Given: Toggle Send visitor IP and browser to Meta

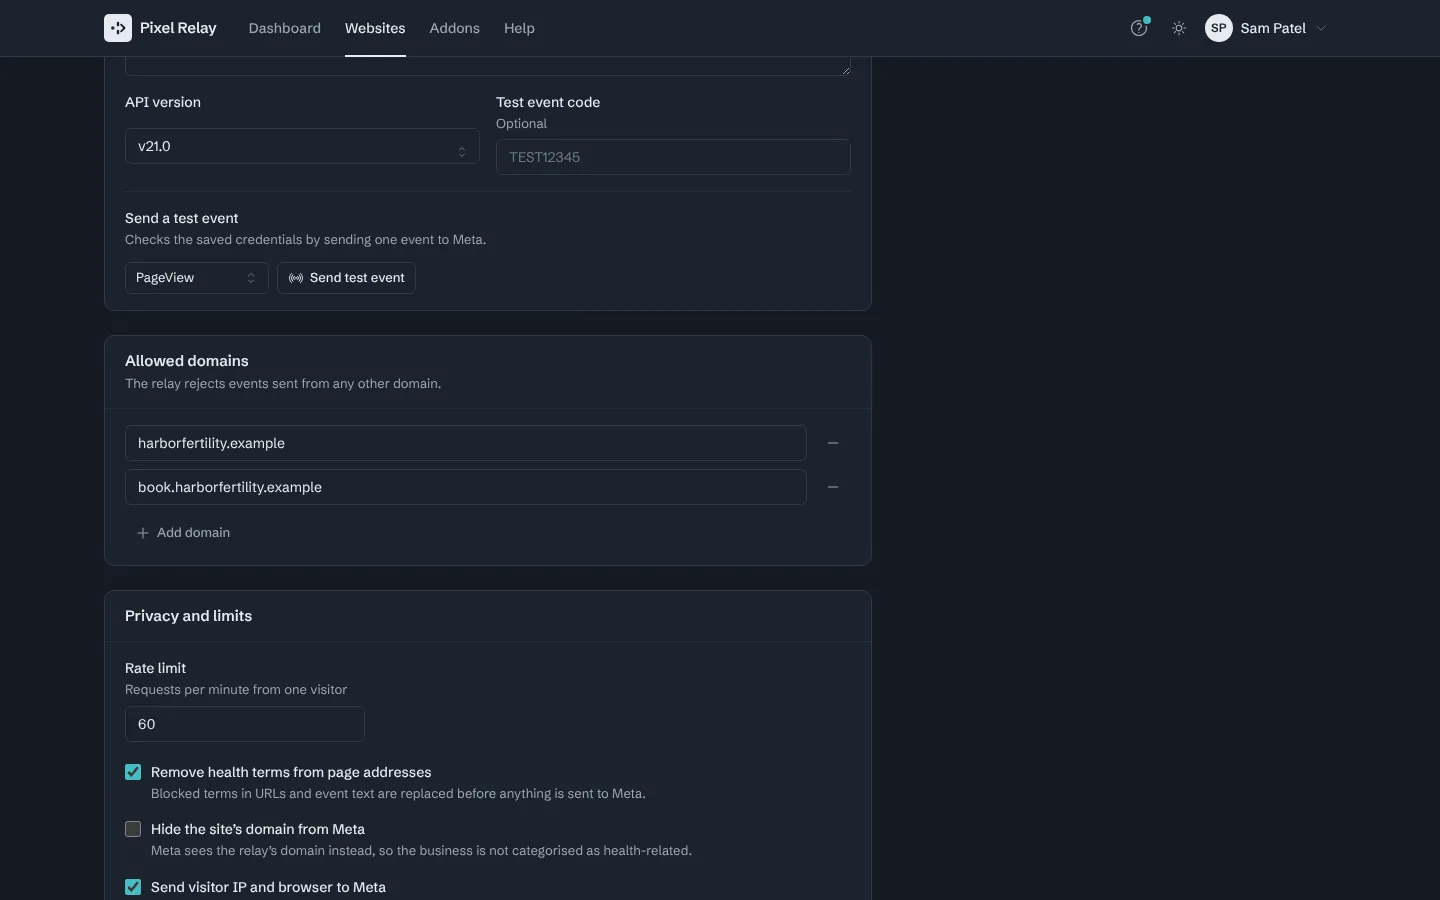Looking at the screenshot, I should pyautogui.click(x=133, y=887).
